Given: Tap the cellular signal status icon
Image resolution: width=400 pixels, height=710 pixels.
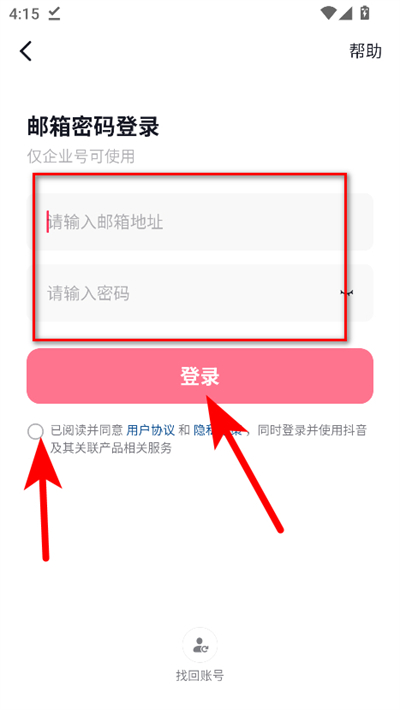Looking at the screenshot, I should (x=346, y=14).
